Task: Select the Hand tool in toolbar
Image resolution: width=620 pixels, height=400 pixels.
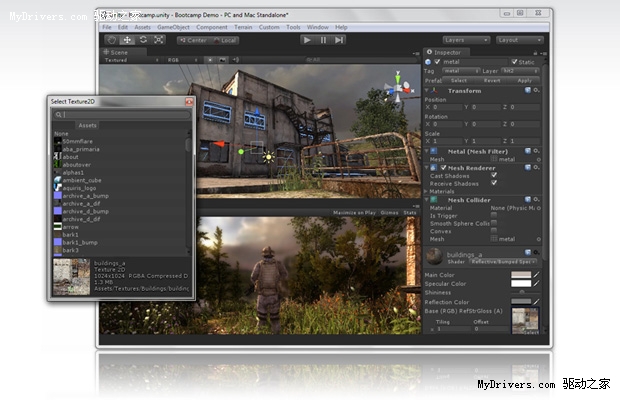Action: point(112,40)
